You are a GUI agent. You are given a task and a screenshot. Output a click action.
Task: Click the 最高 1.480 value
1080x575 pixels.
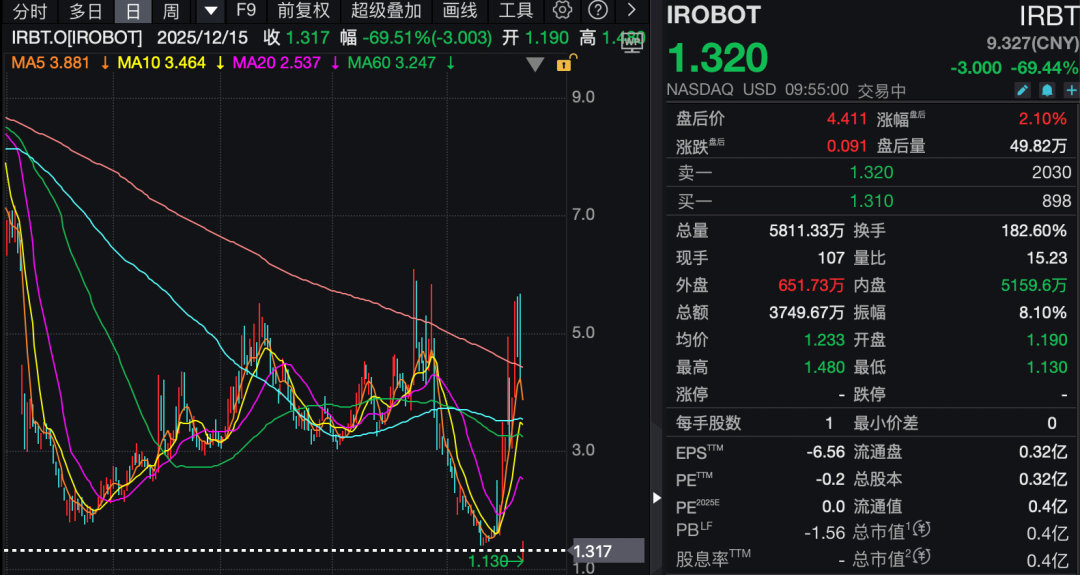coord(824,368)
